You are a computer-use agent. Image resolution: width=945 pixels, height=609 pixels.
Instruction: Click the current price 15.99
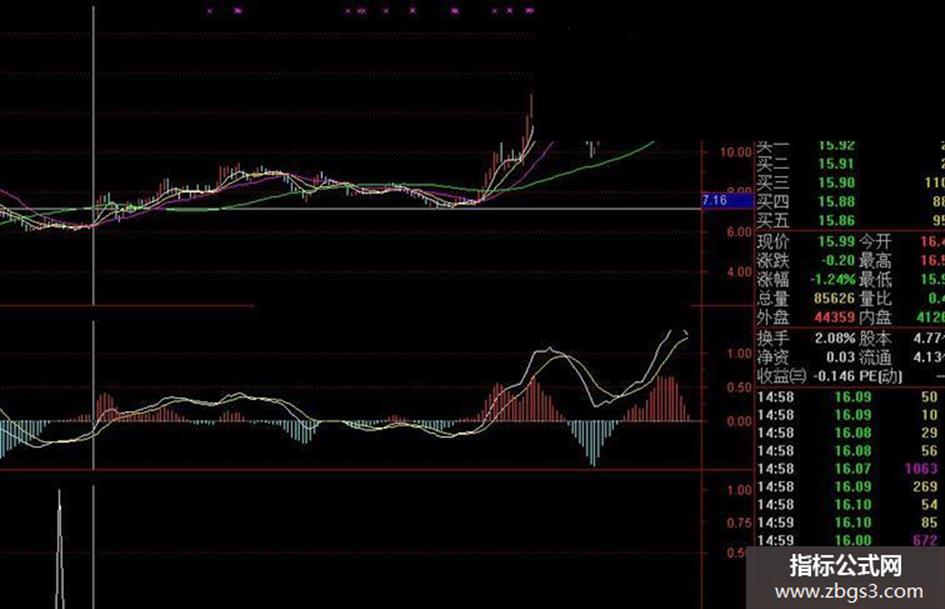(837, 242)
